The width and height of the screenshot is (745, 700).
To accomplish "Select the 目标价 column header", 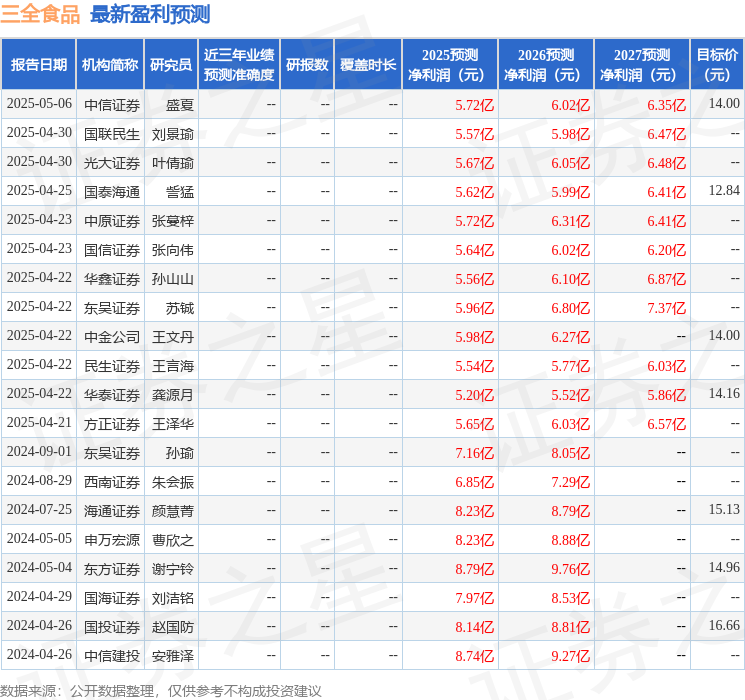I will (x=717, y=64).
